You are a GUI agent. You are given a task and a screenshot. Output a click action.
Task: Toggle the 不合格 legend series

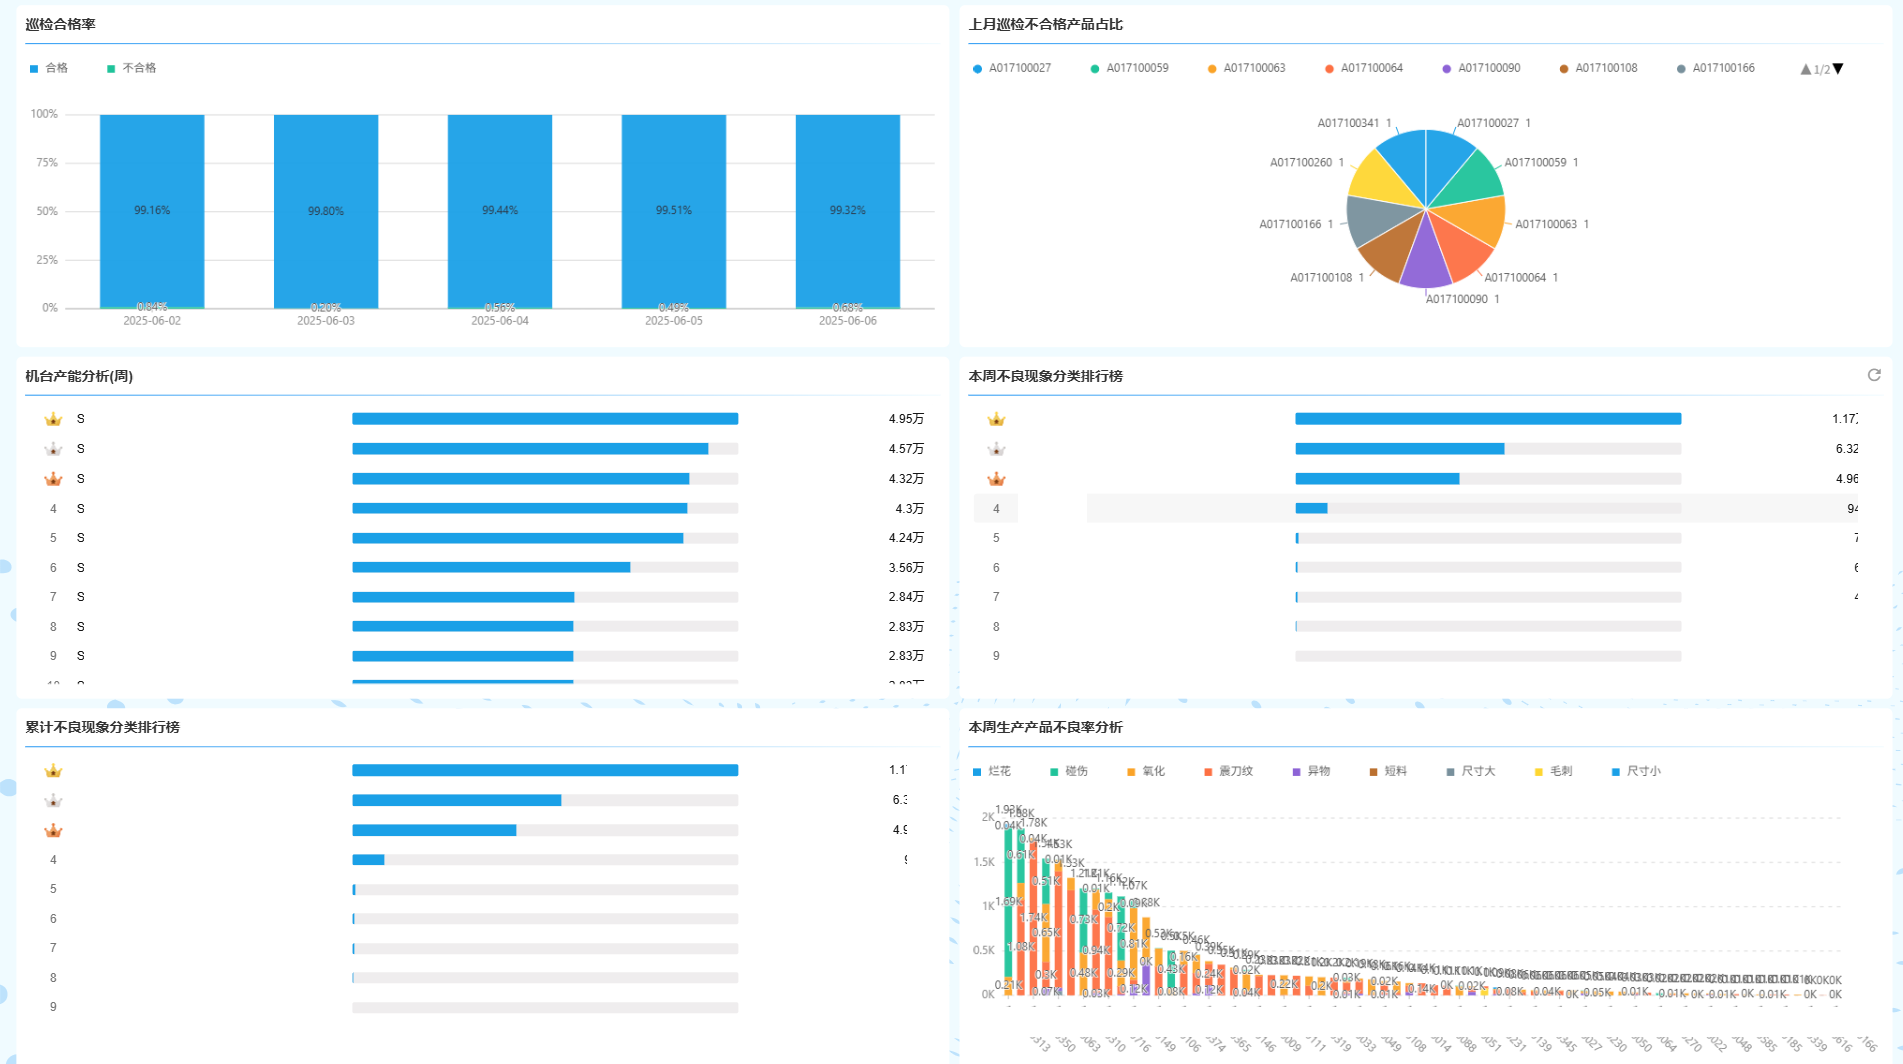point(131,68)
